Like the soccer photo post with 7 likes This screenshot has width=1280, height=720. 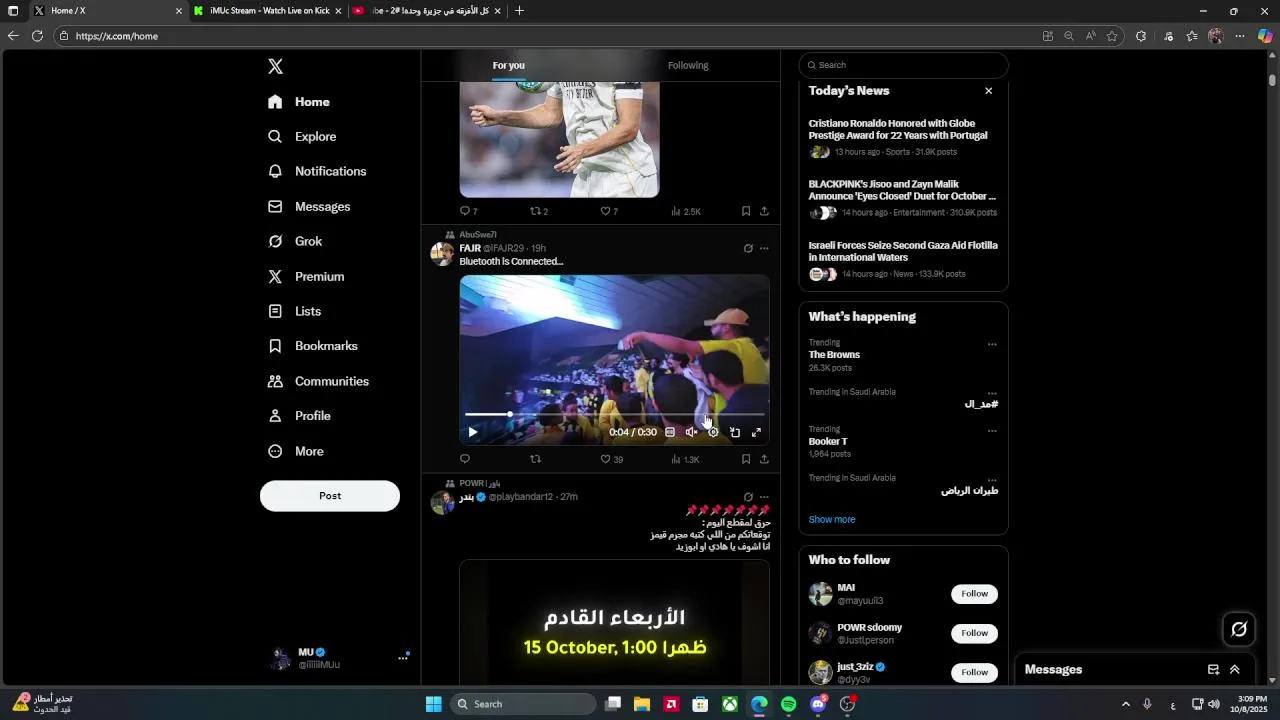point(609,212)
